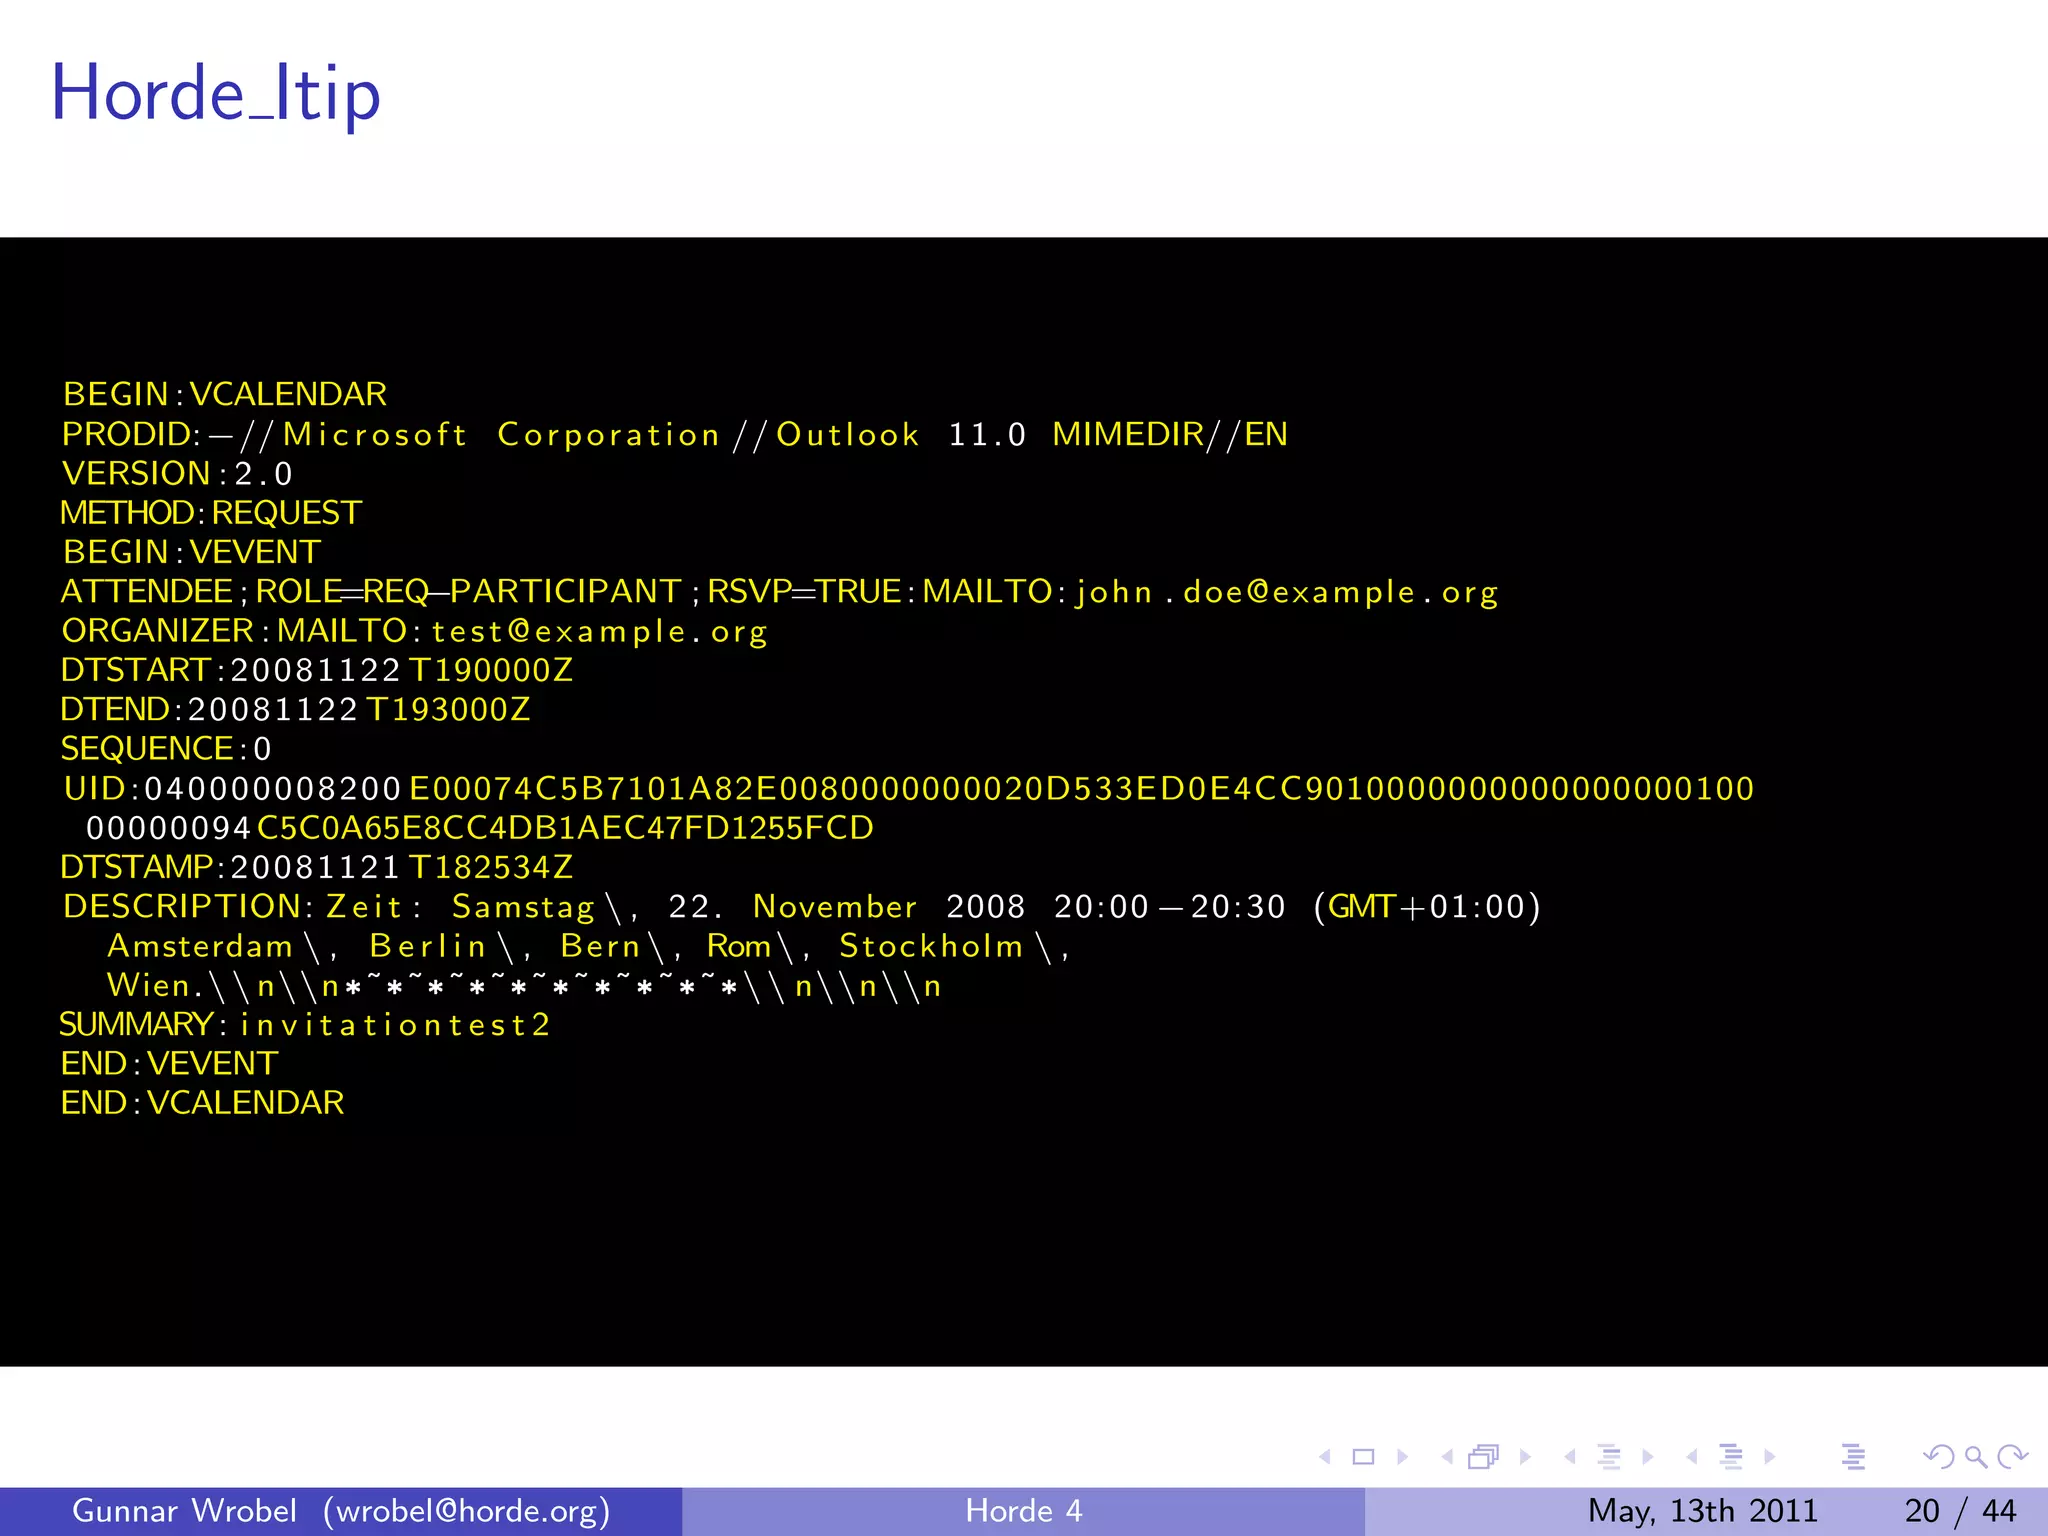This screenshot has width=2048, height=1536.
Task: Click the DTSTART:20081122T190000Z line
Action: tap(317, 670)
